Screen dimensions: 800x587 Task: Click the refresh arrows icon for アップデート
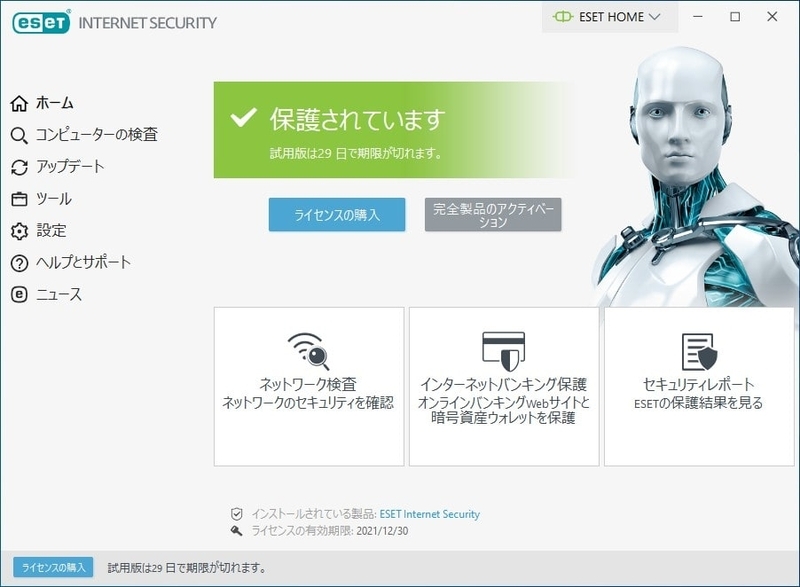coord(19,167)
